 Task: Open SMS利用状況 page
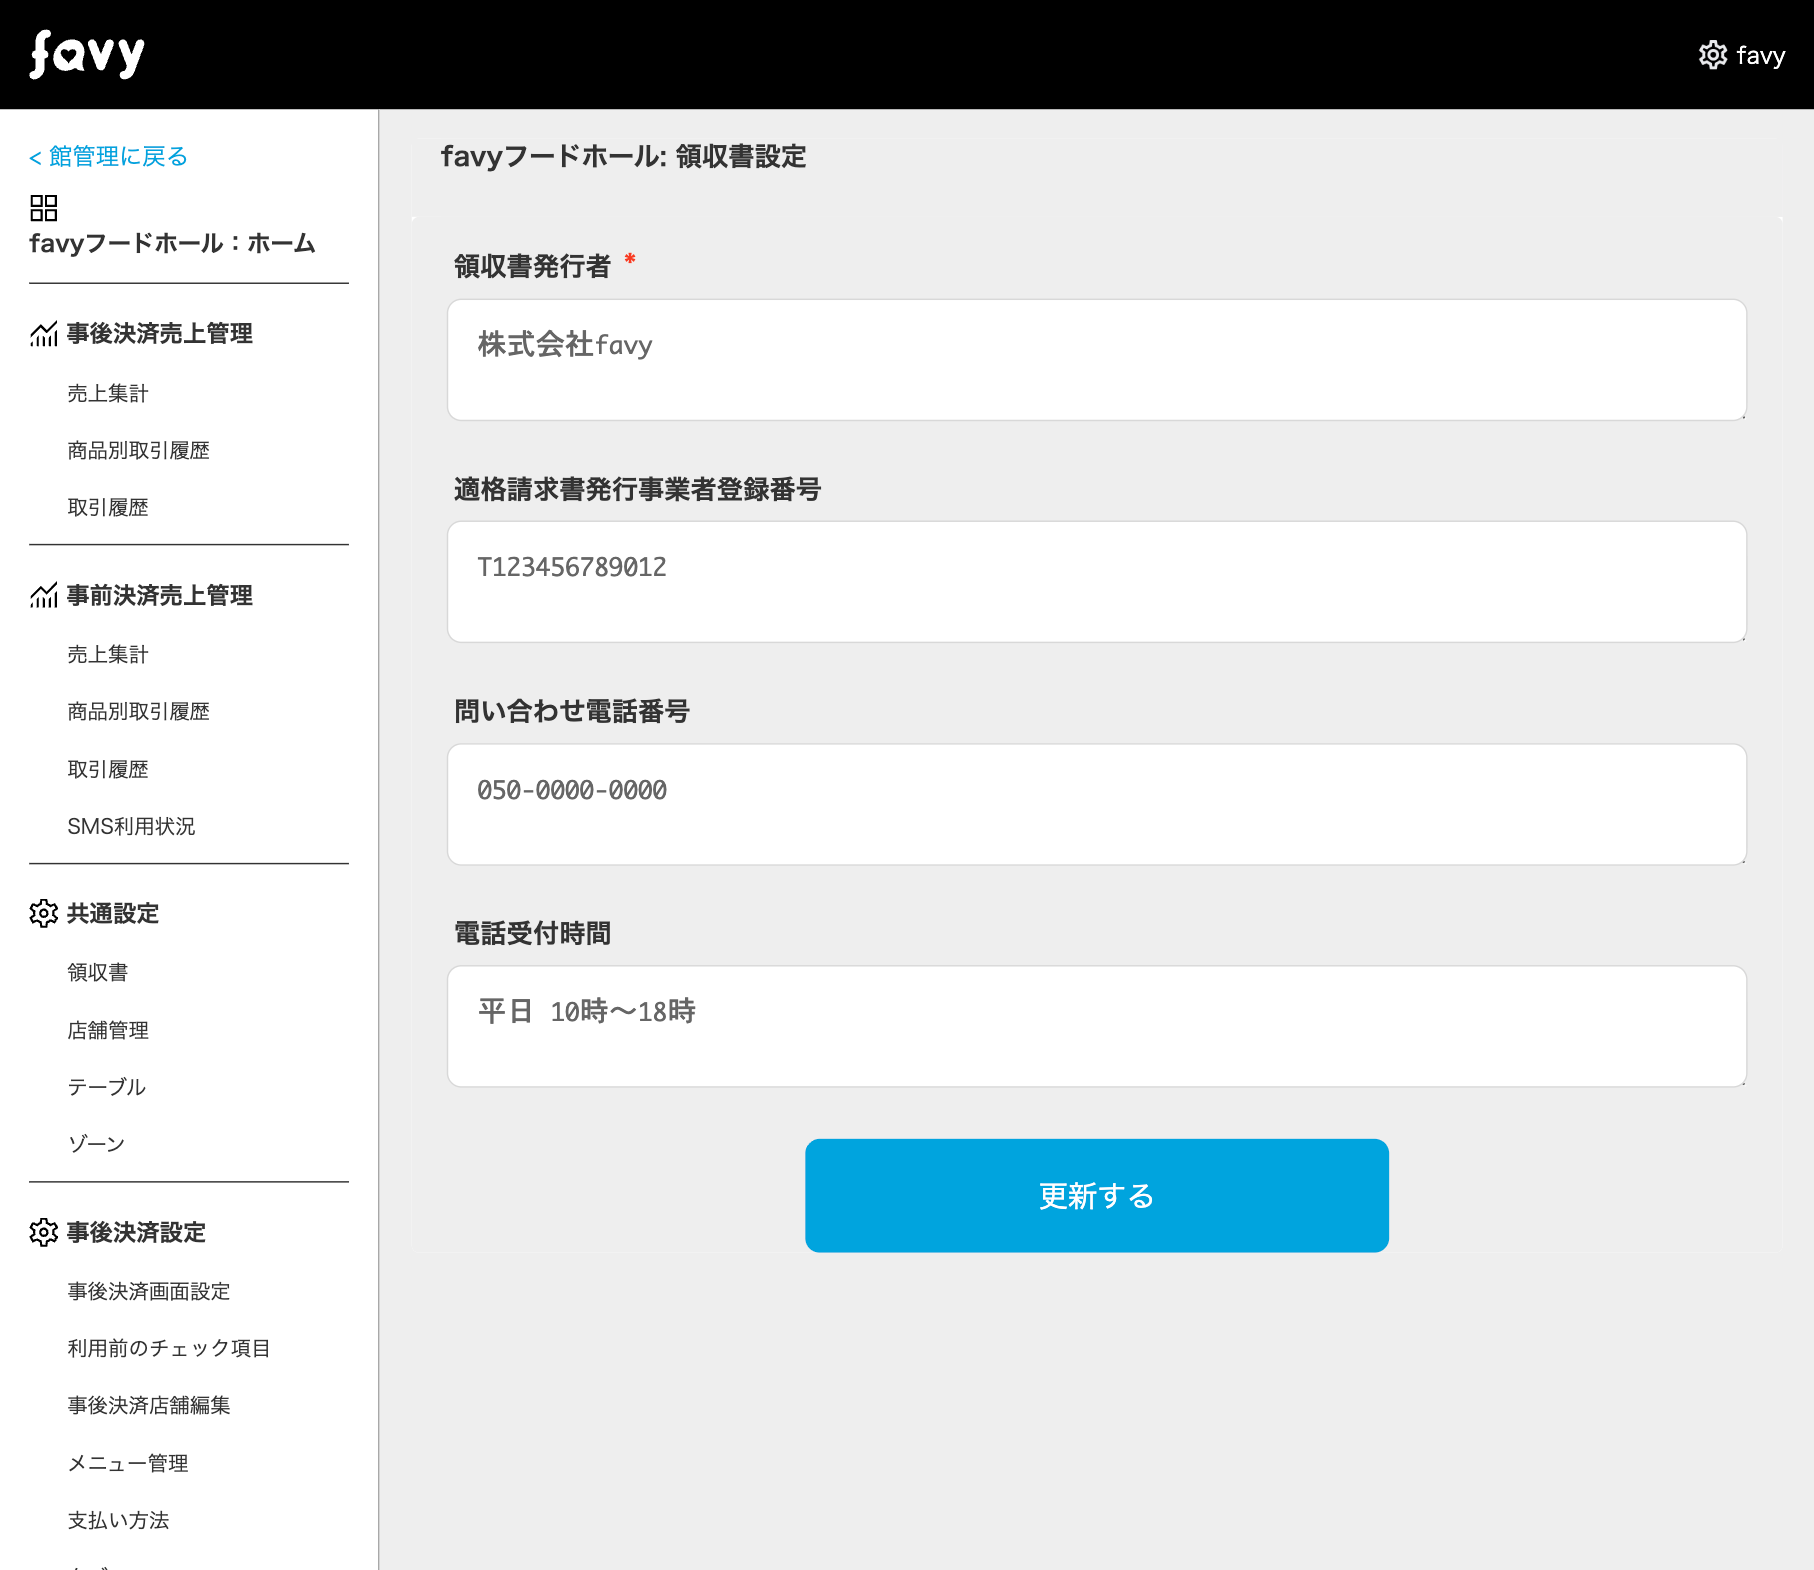[x=131, y=827]
